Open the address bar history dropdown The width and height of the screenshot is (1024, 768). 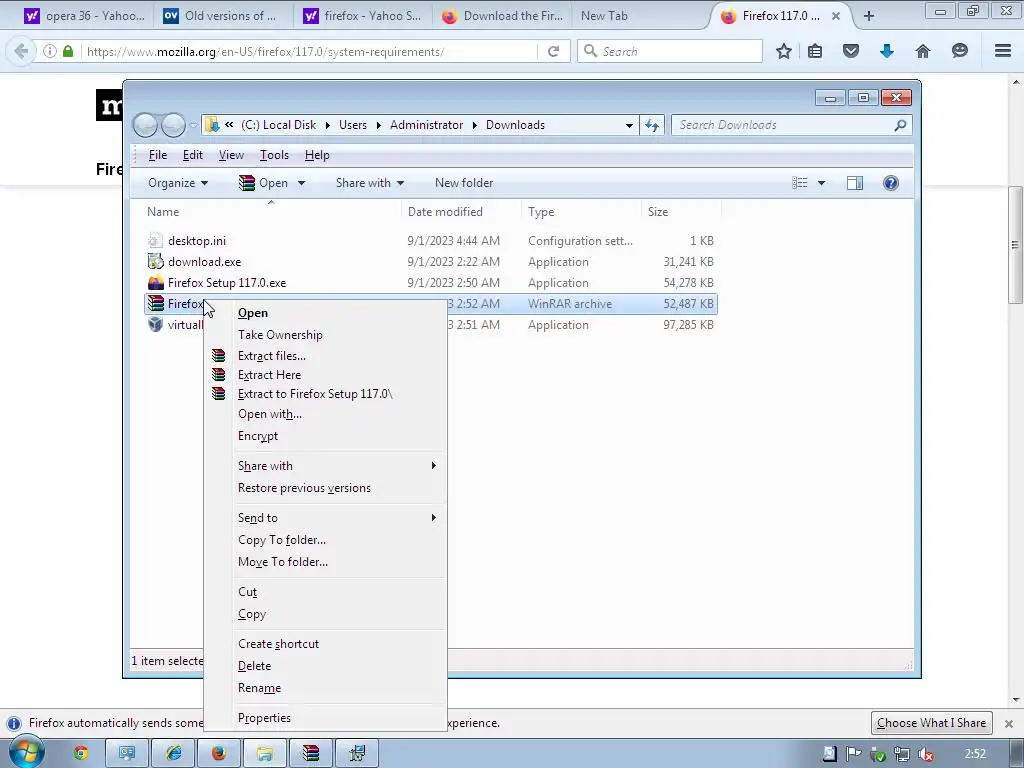coord(629,125)
